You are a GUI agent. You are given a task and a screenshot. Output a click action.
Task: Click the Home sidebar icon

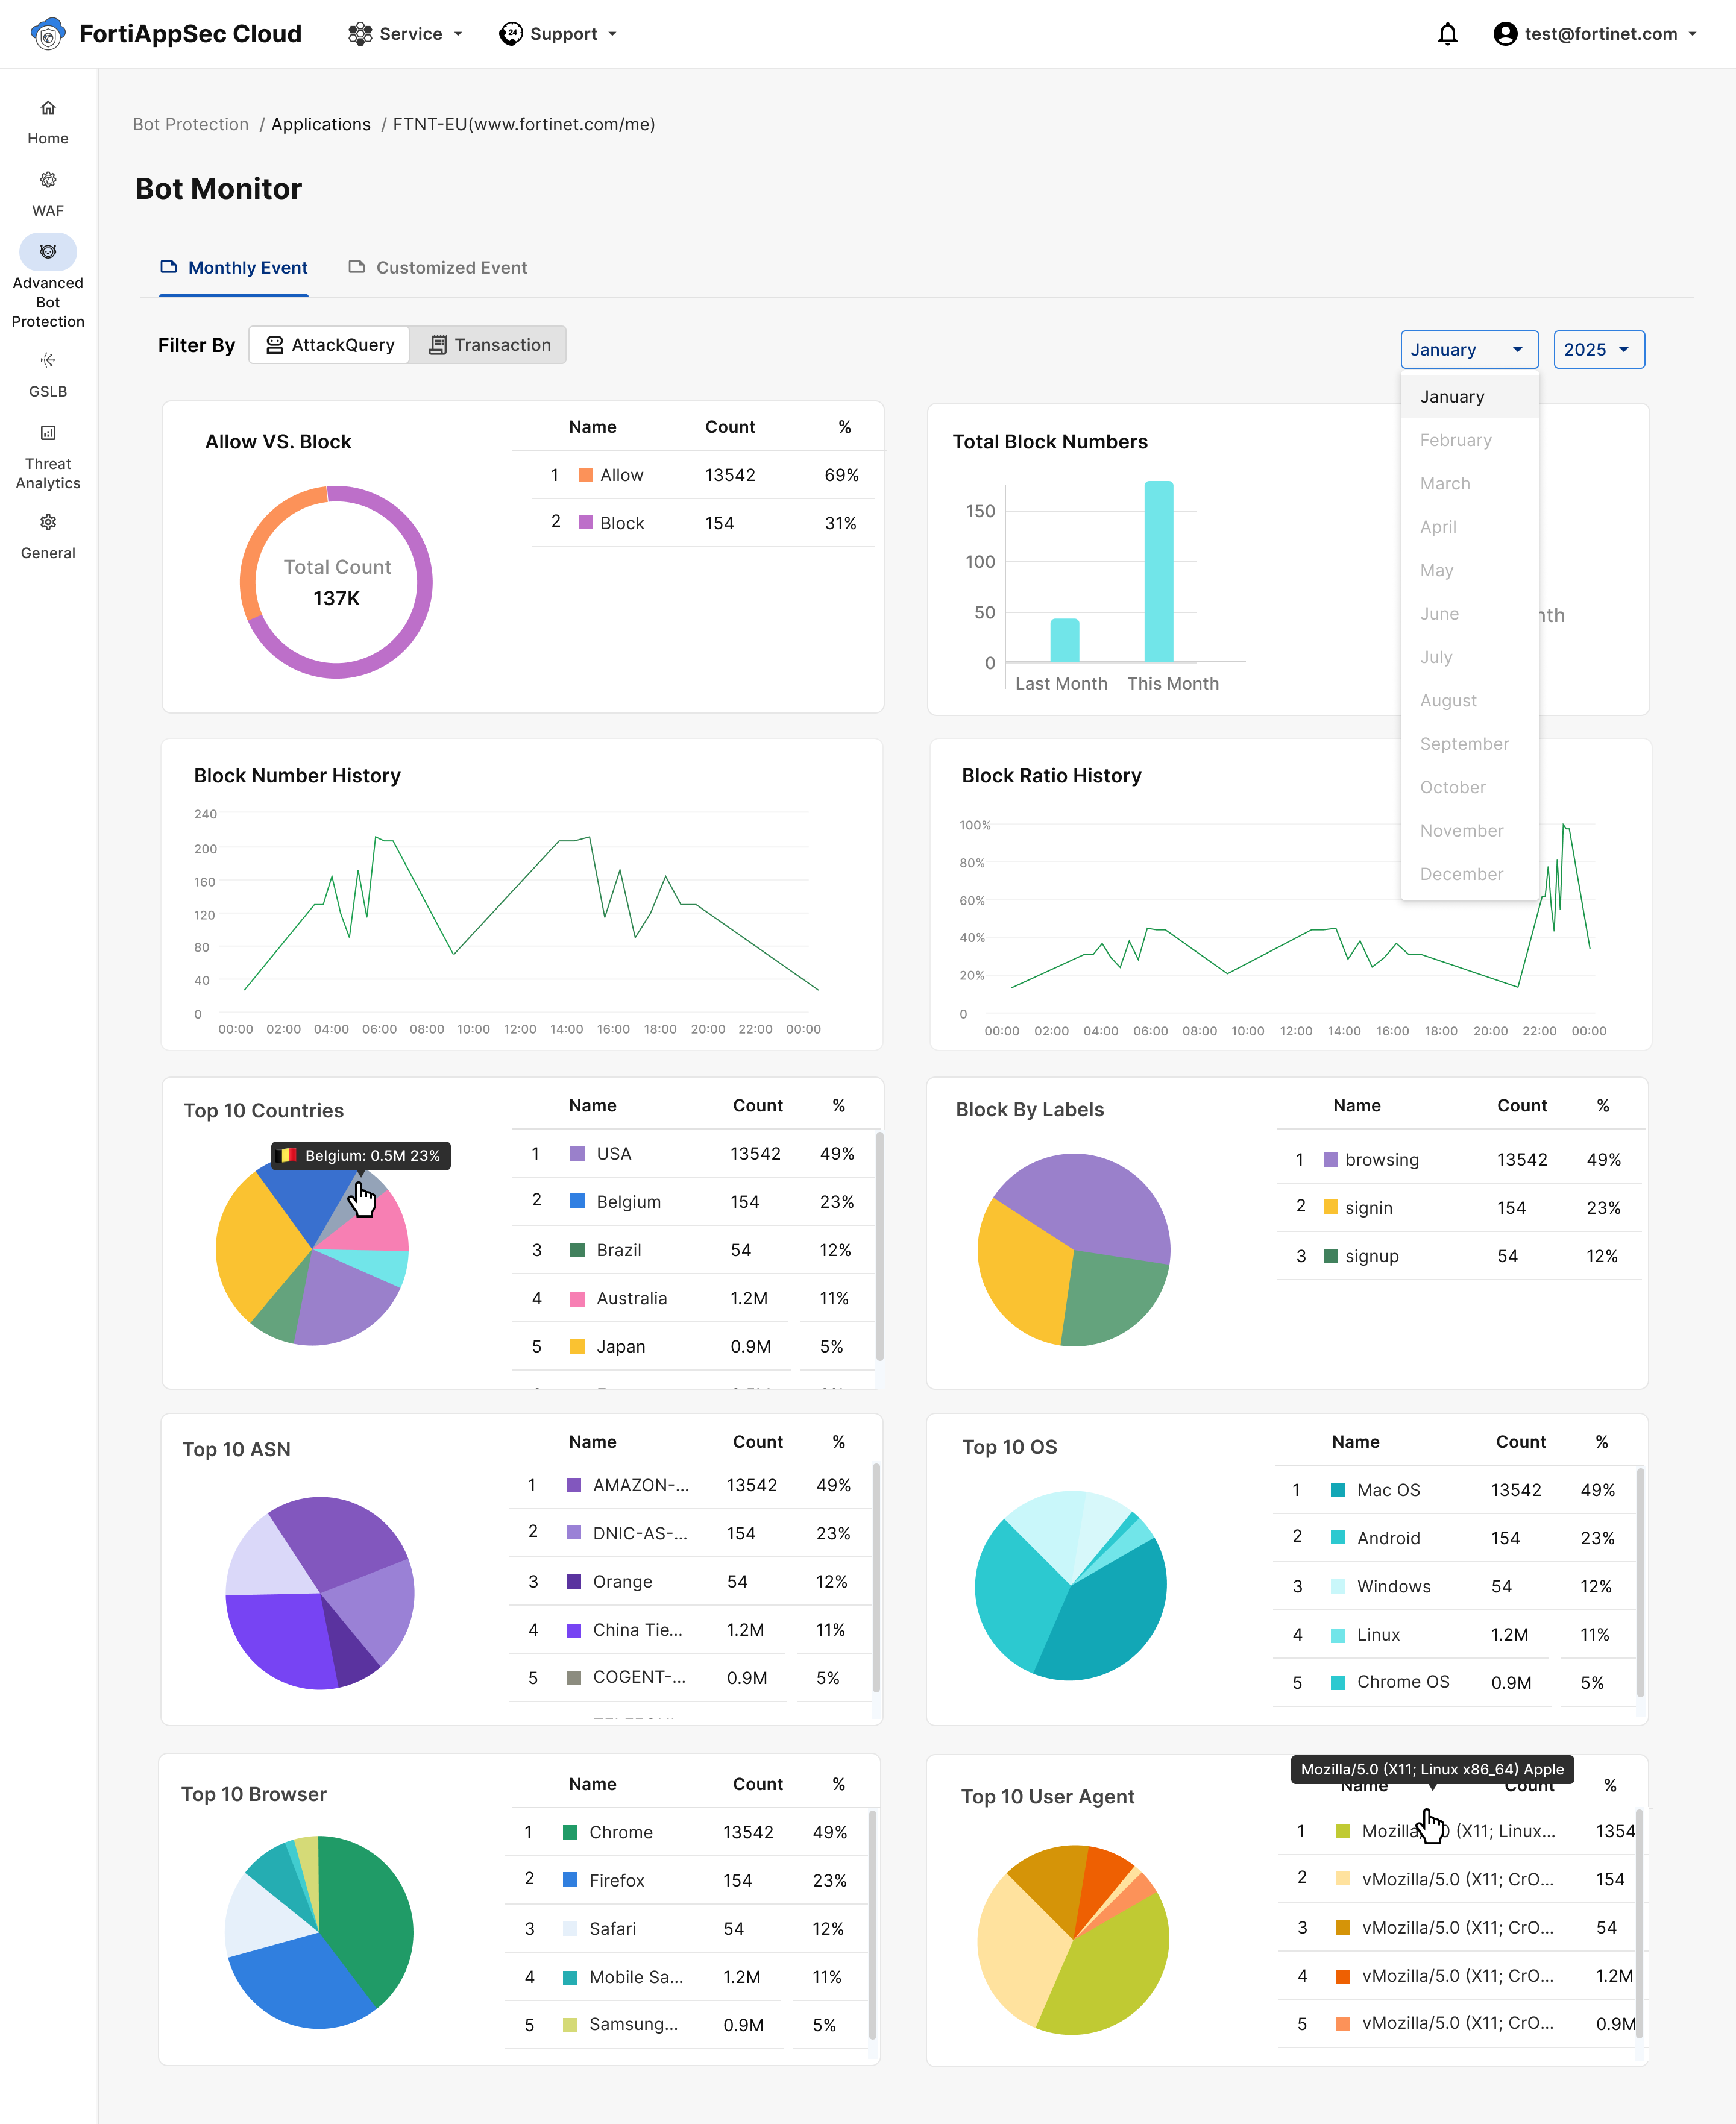click(x=48, y=108)
